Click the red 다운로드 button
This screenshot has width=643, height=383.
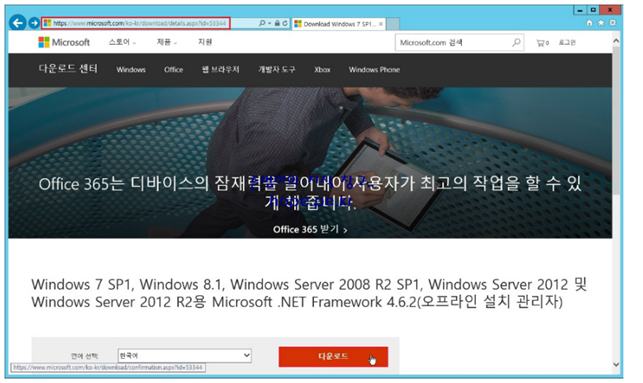[x=333, y=356]
